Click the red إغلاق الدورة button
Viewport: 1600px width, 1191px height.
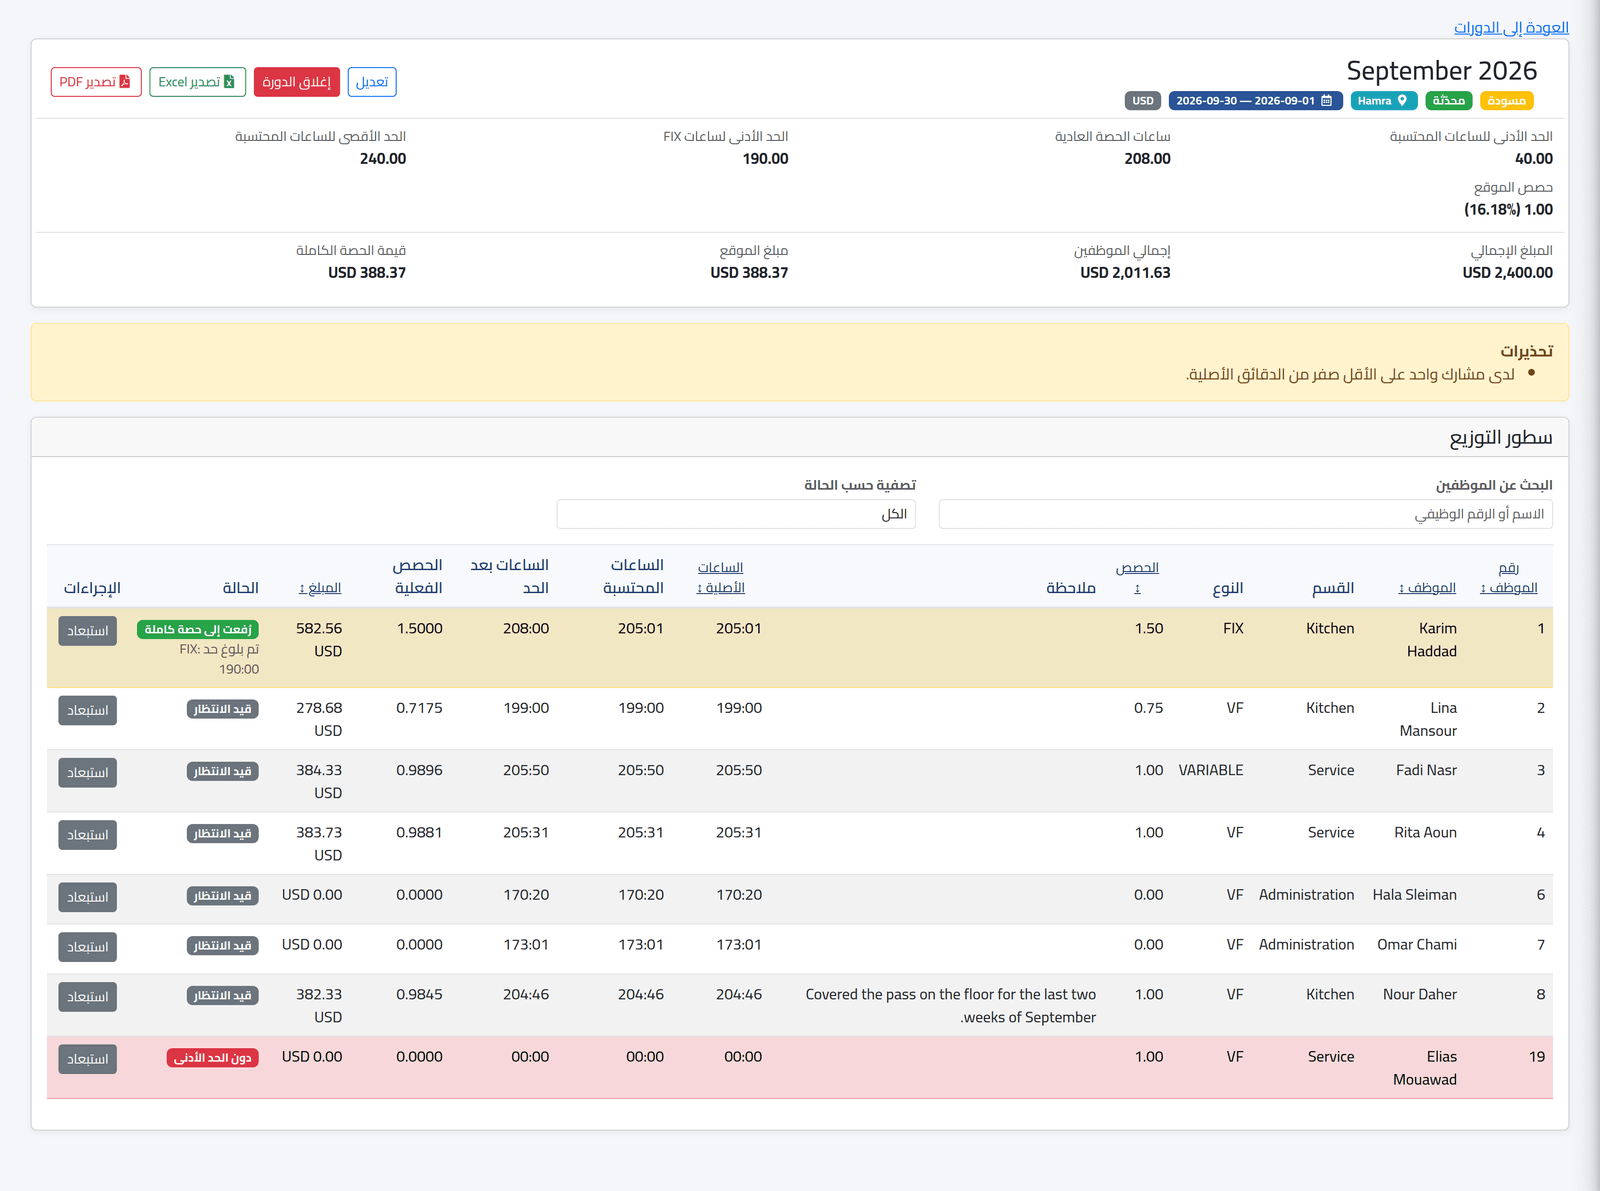click(297, 82)
